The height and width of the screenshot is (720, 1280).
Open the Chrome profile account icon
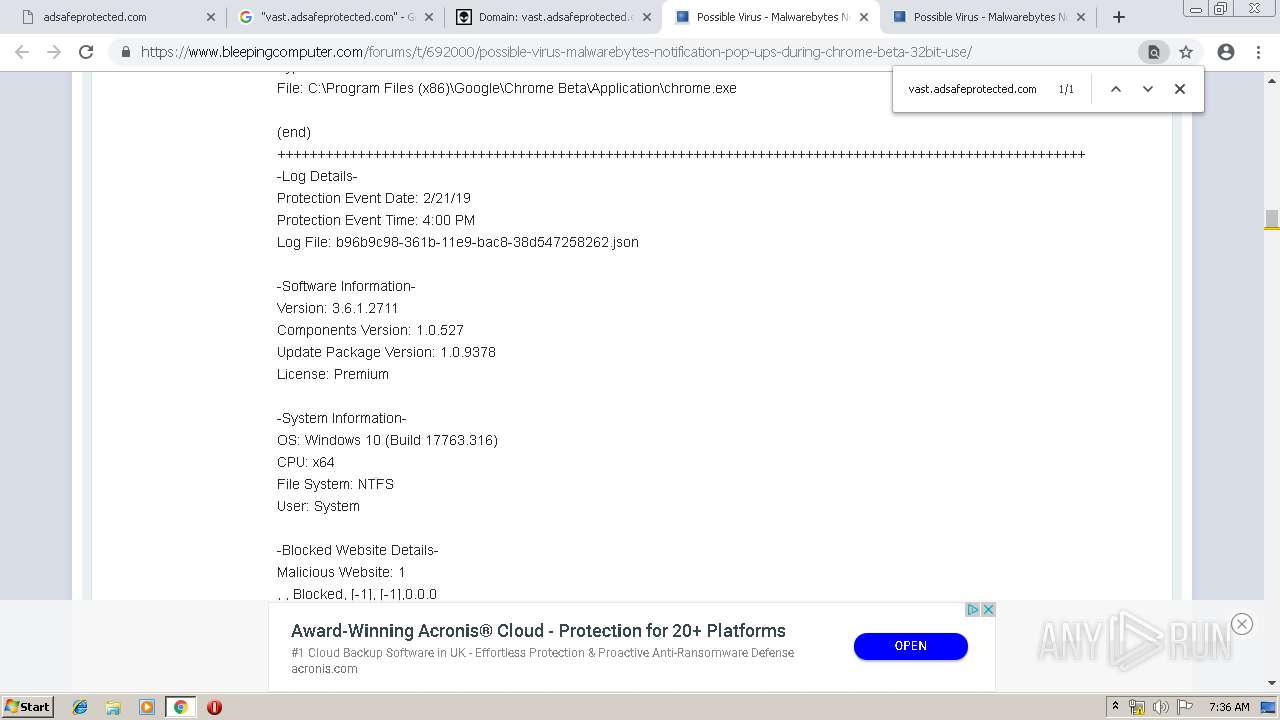pyautogui.click(x=1226, y=52)
